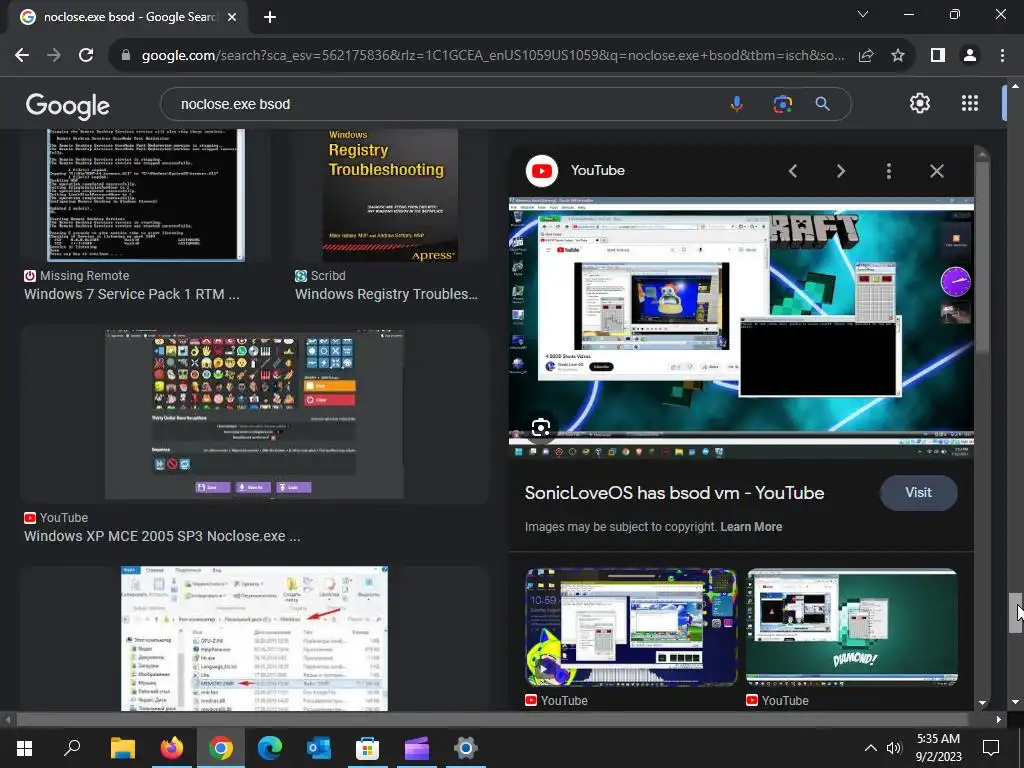
Task: Open preview panel more options
Action: tap(888, 171)
